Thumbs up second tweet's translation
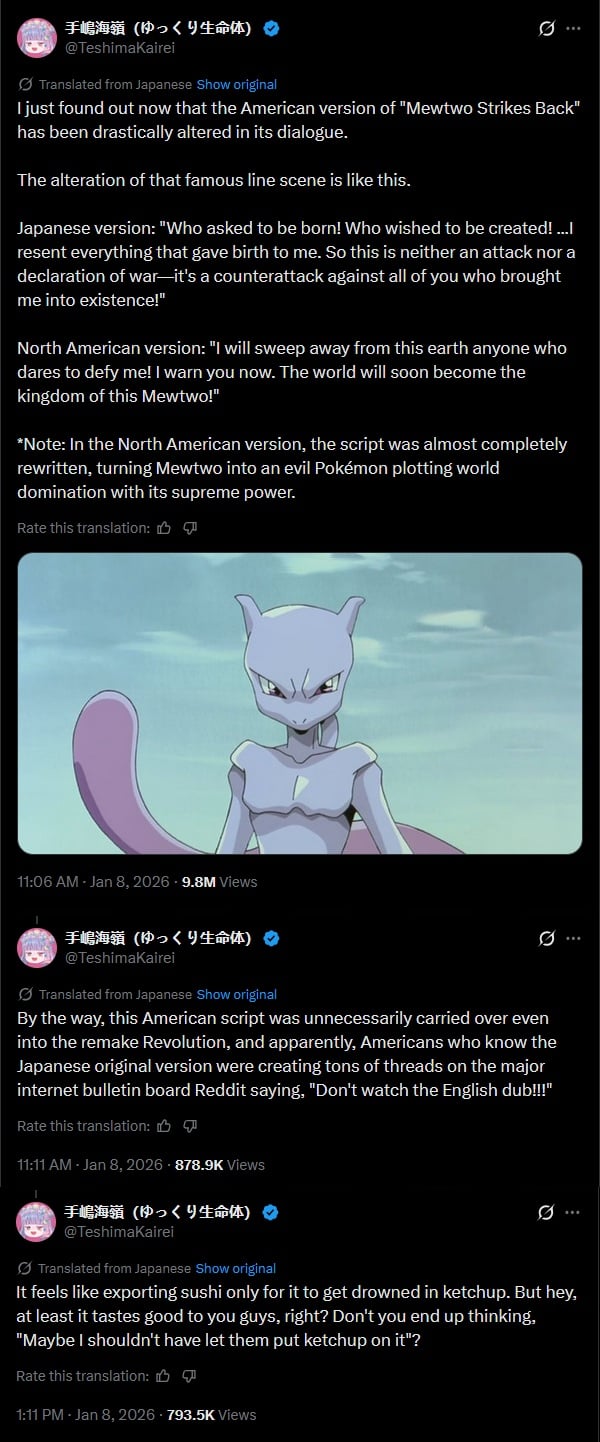This screenshot has height=1442, width=600. click(164, 1126)
